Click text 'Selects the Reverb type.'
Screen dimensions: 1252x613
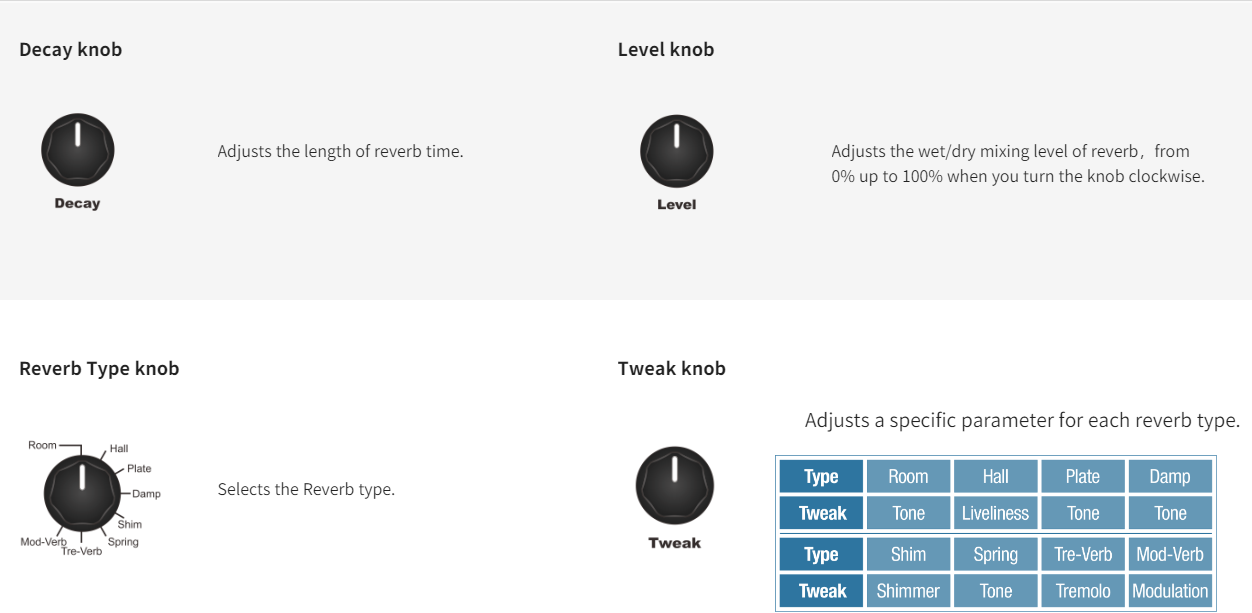[306, 490]
